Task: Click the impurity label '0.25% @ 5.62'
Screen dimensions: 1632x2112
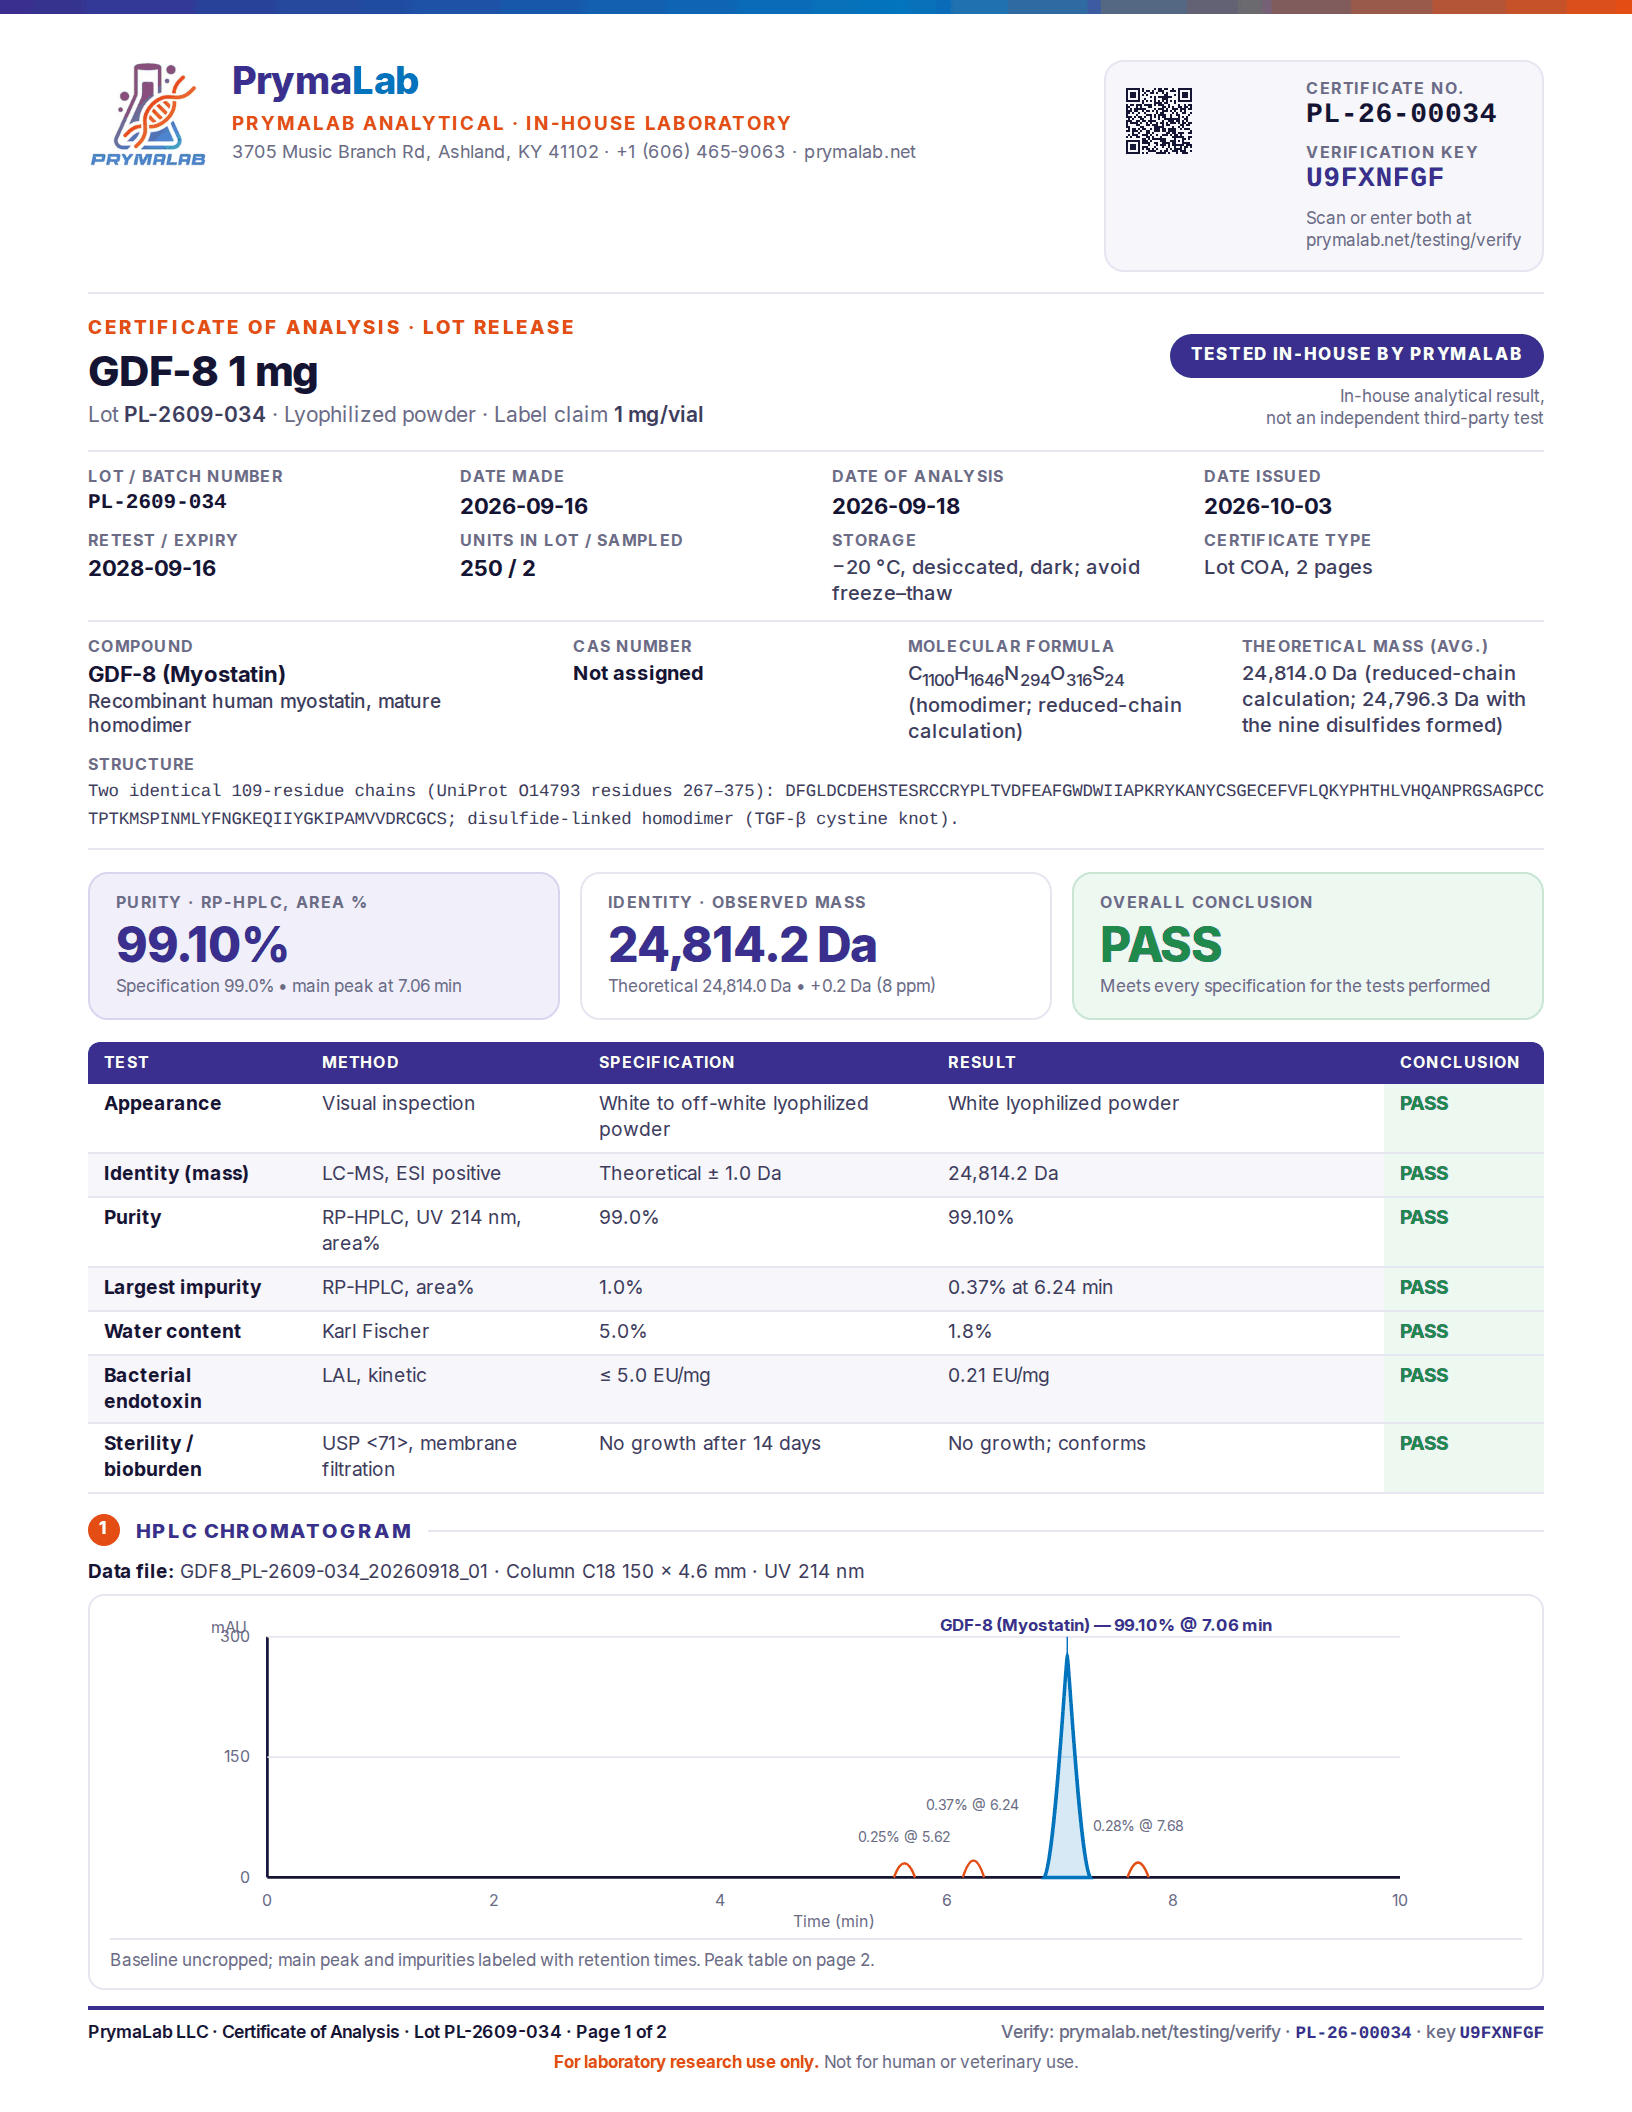Action: coord(904,1837)
